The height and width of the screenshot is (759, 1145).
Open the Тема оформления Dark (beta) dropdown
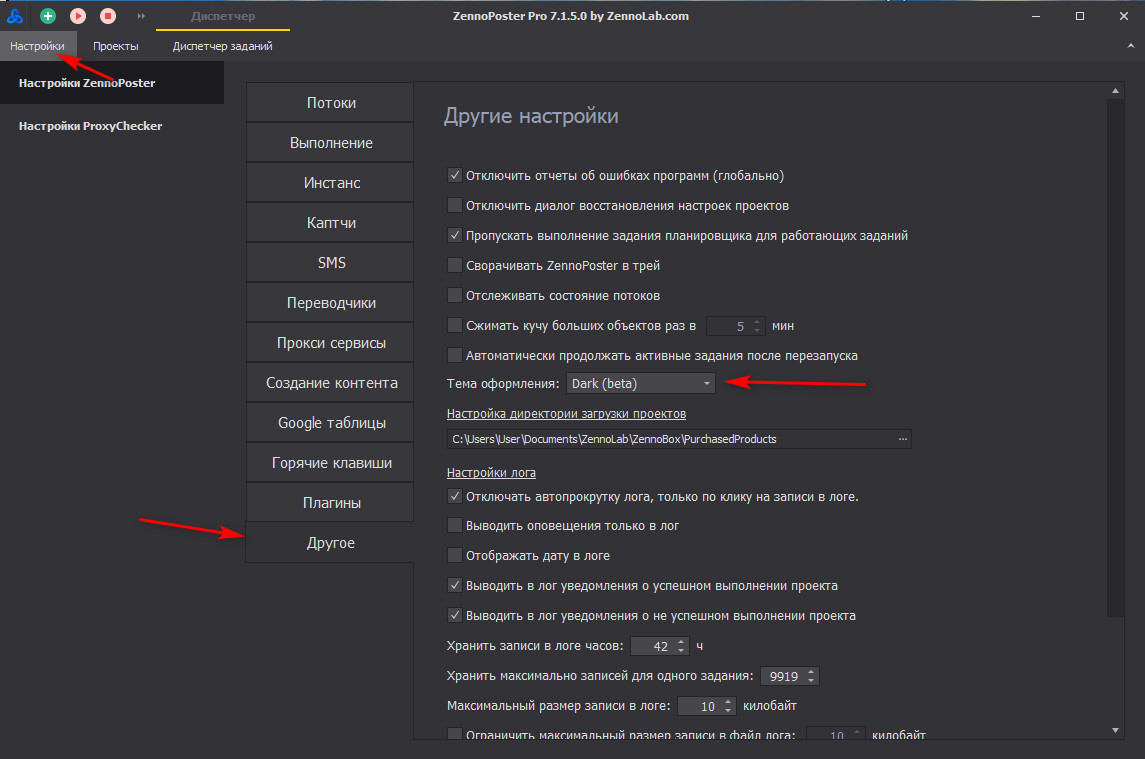click(640, 384)
